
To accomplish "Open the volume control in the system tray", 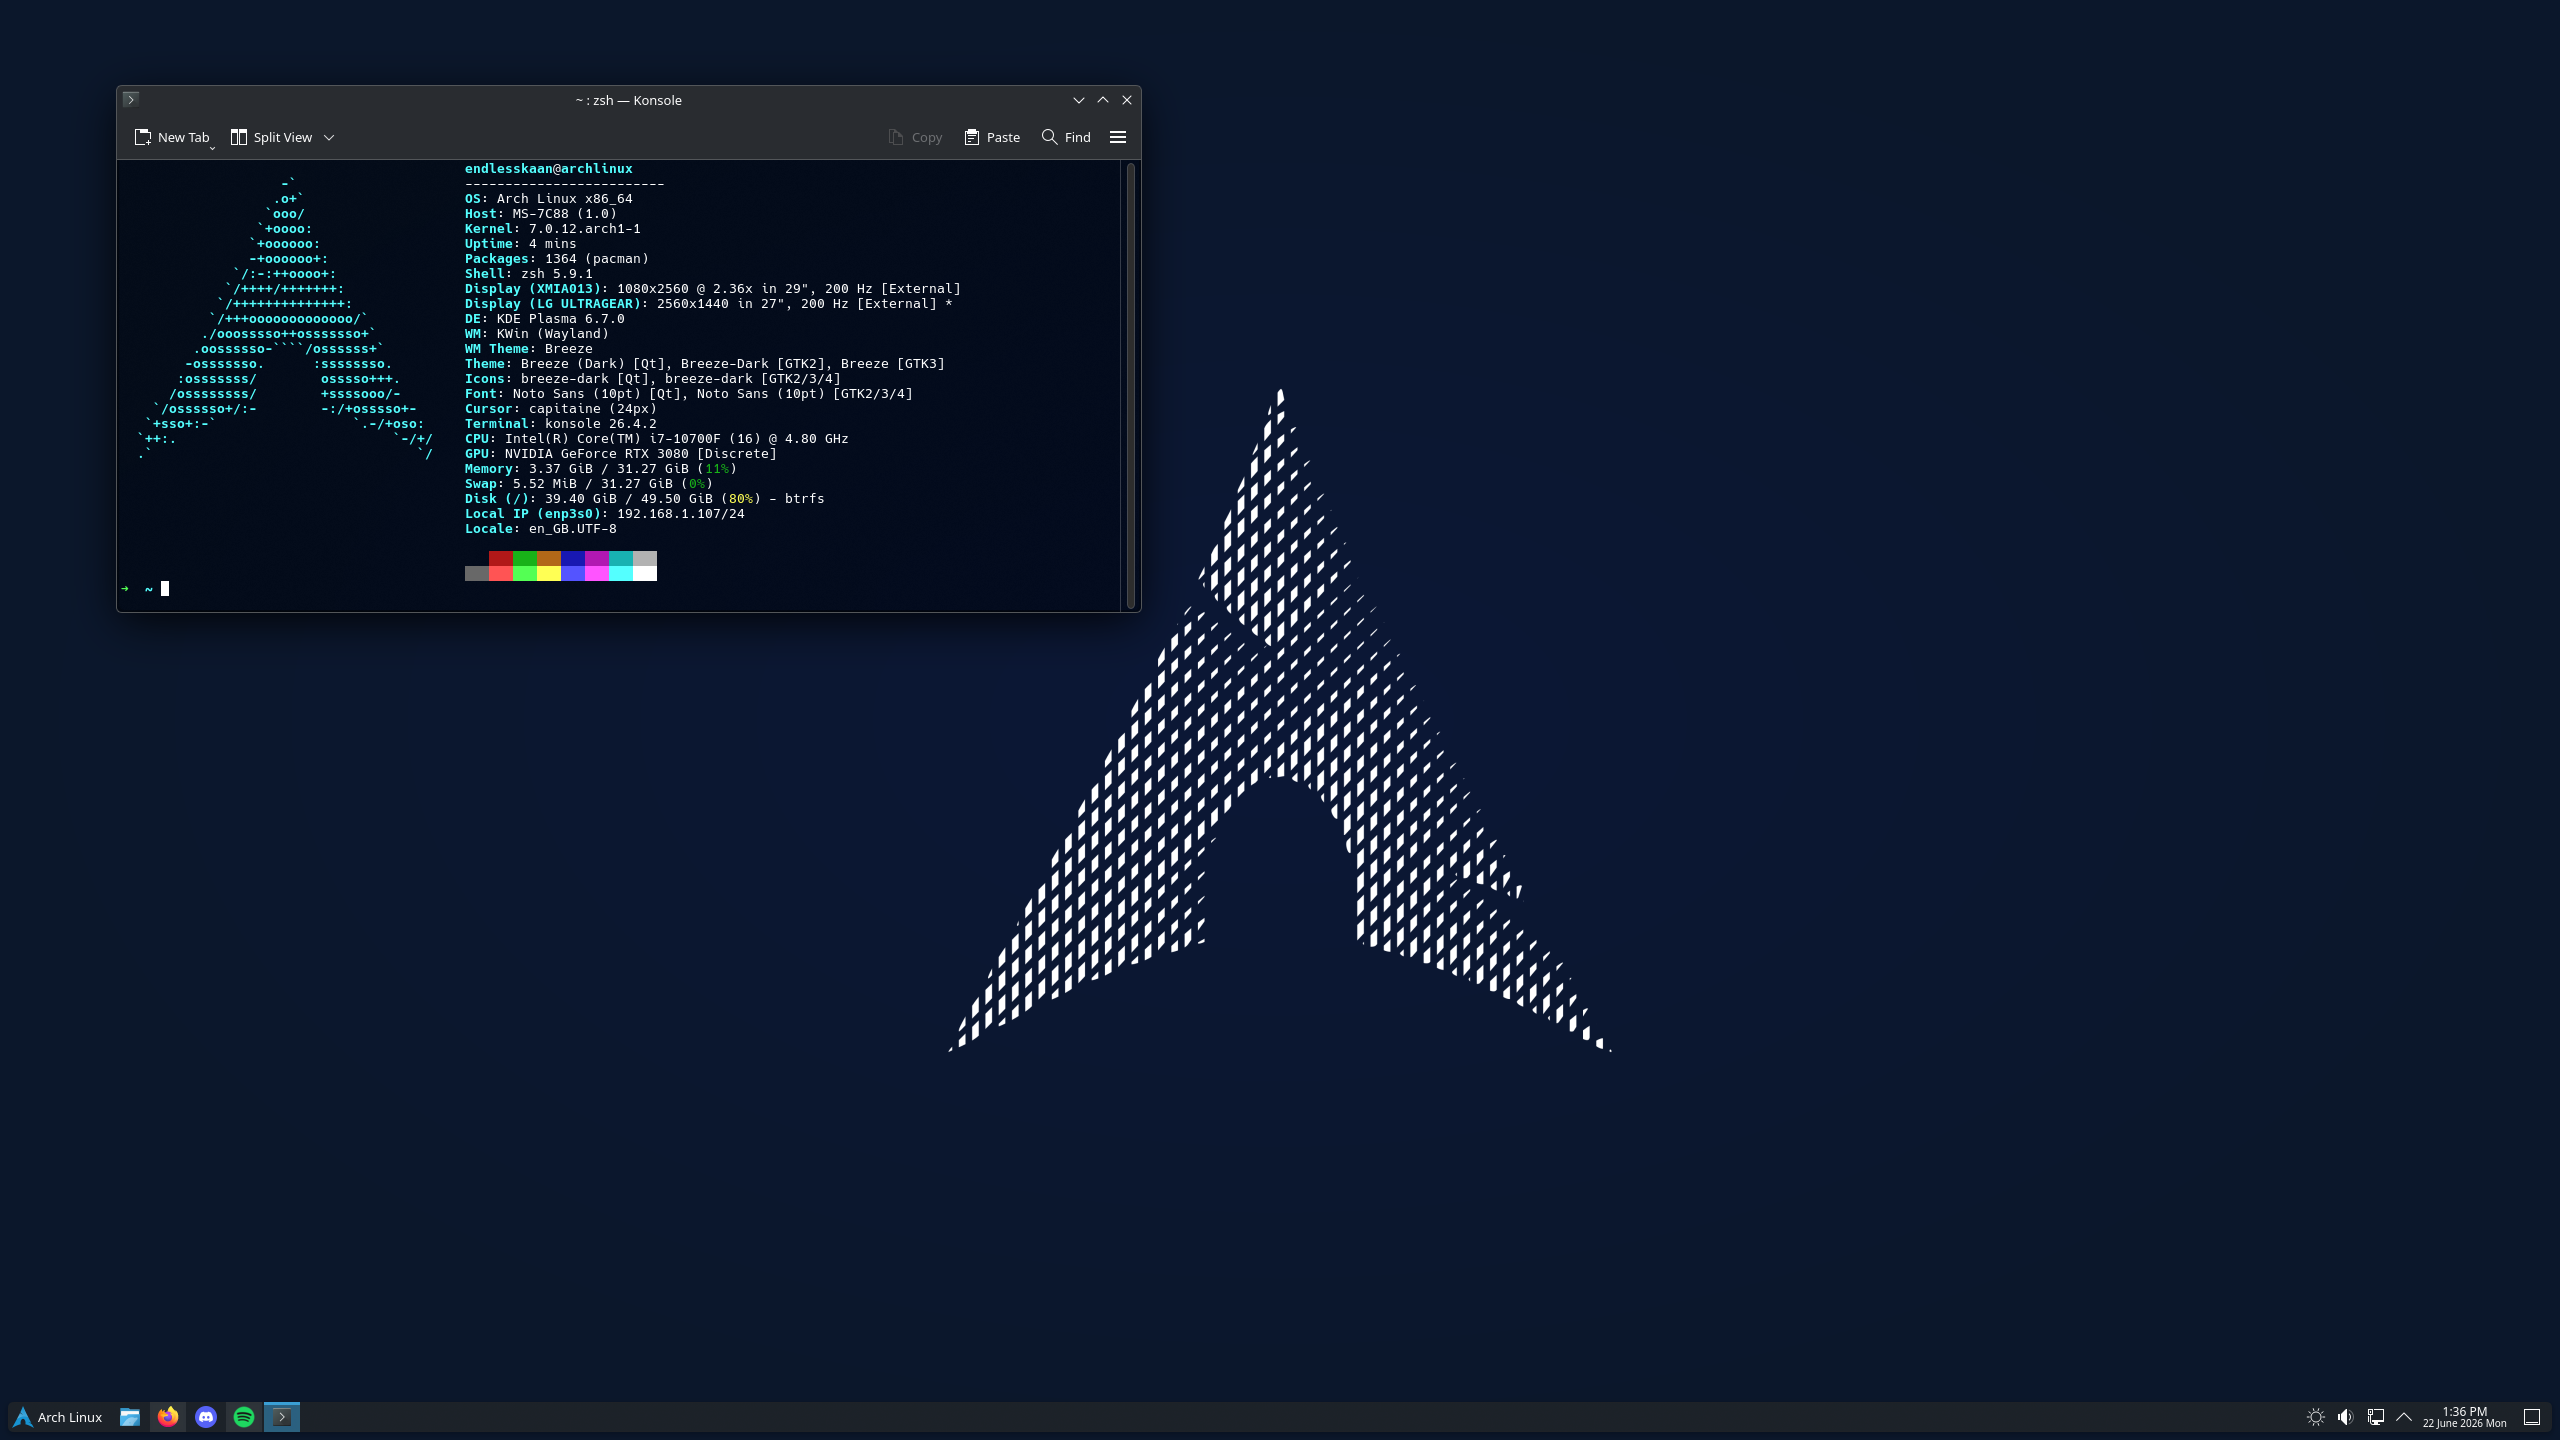I will coord(2345,1417).
